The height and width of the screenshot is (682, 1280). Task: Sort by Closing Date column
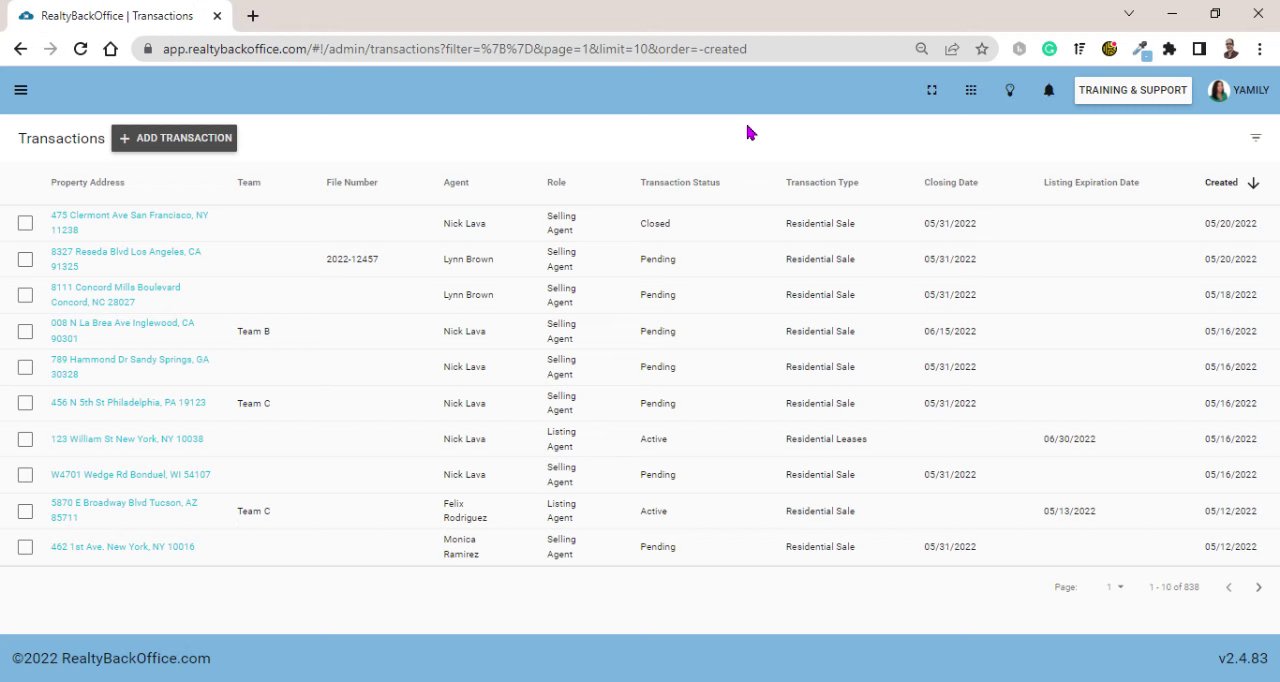951,183
